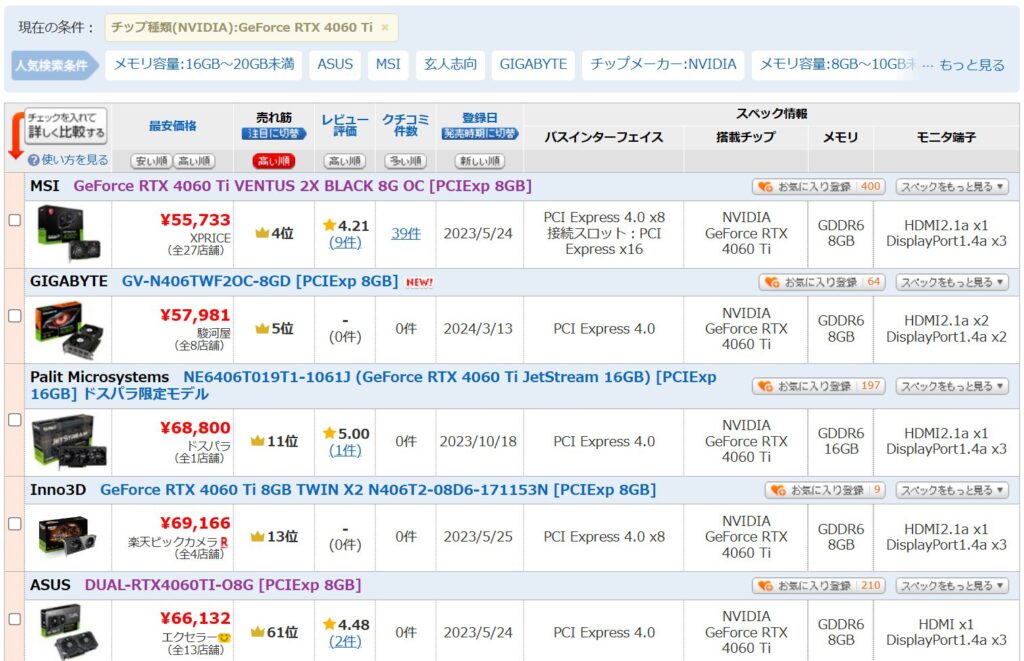Open the MSI card's (9件) reviews link
The image size is (1024, 661).
(x=345, y=242)
